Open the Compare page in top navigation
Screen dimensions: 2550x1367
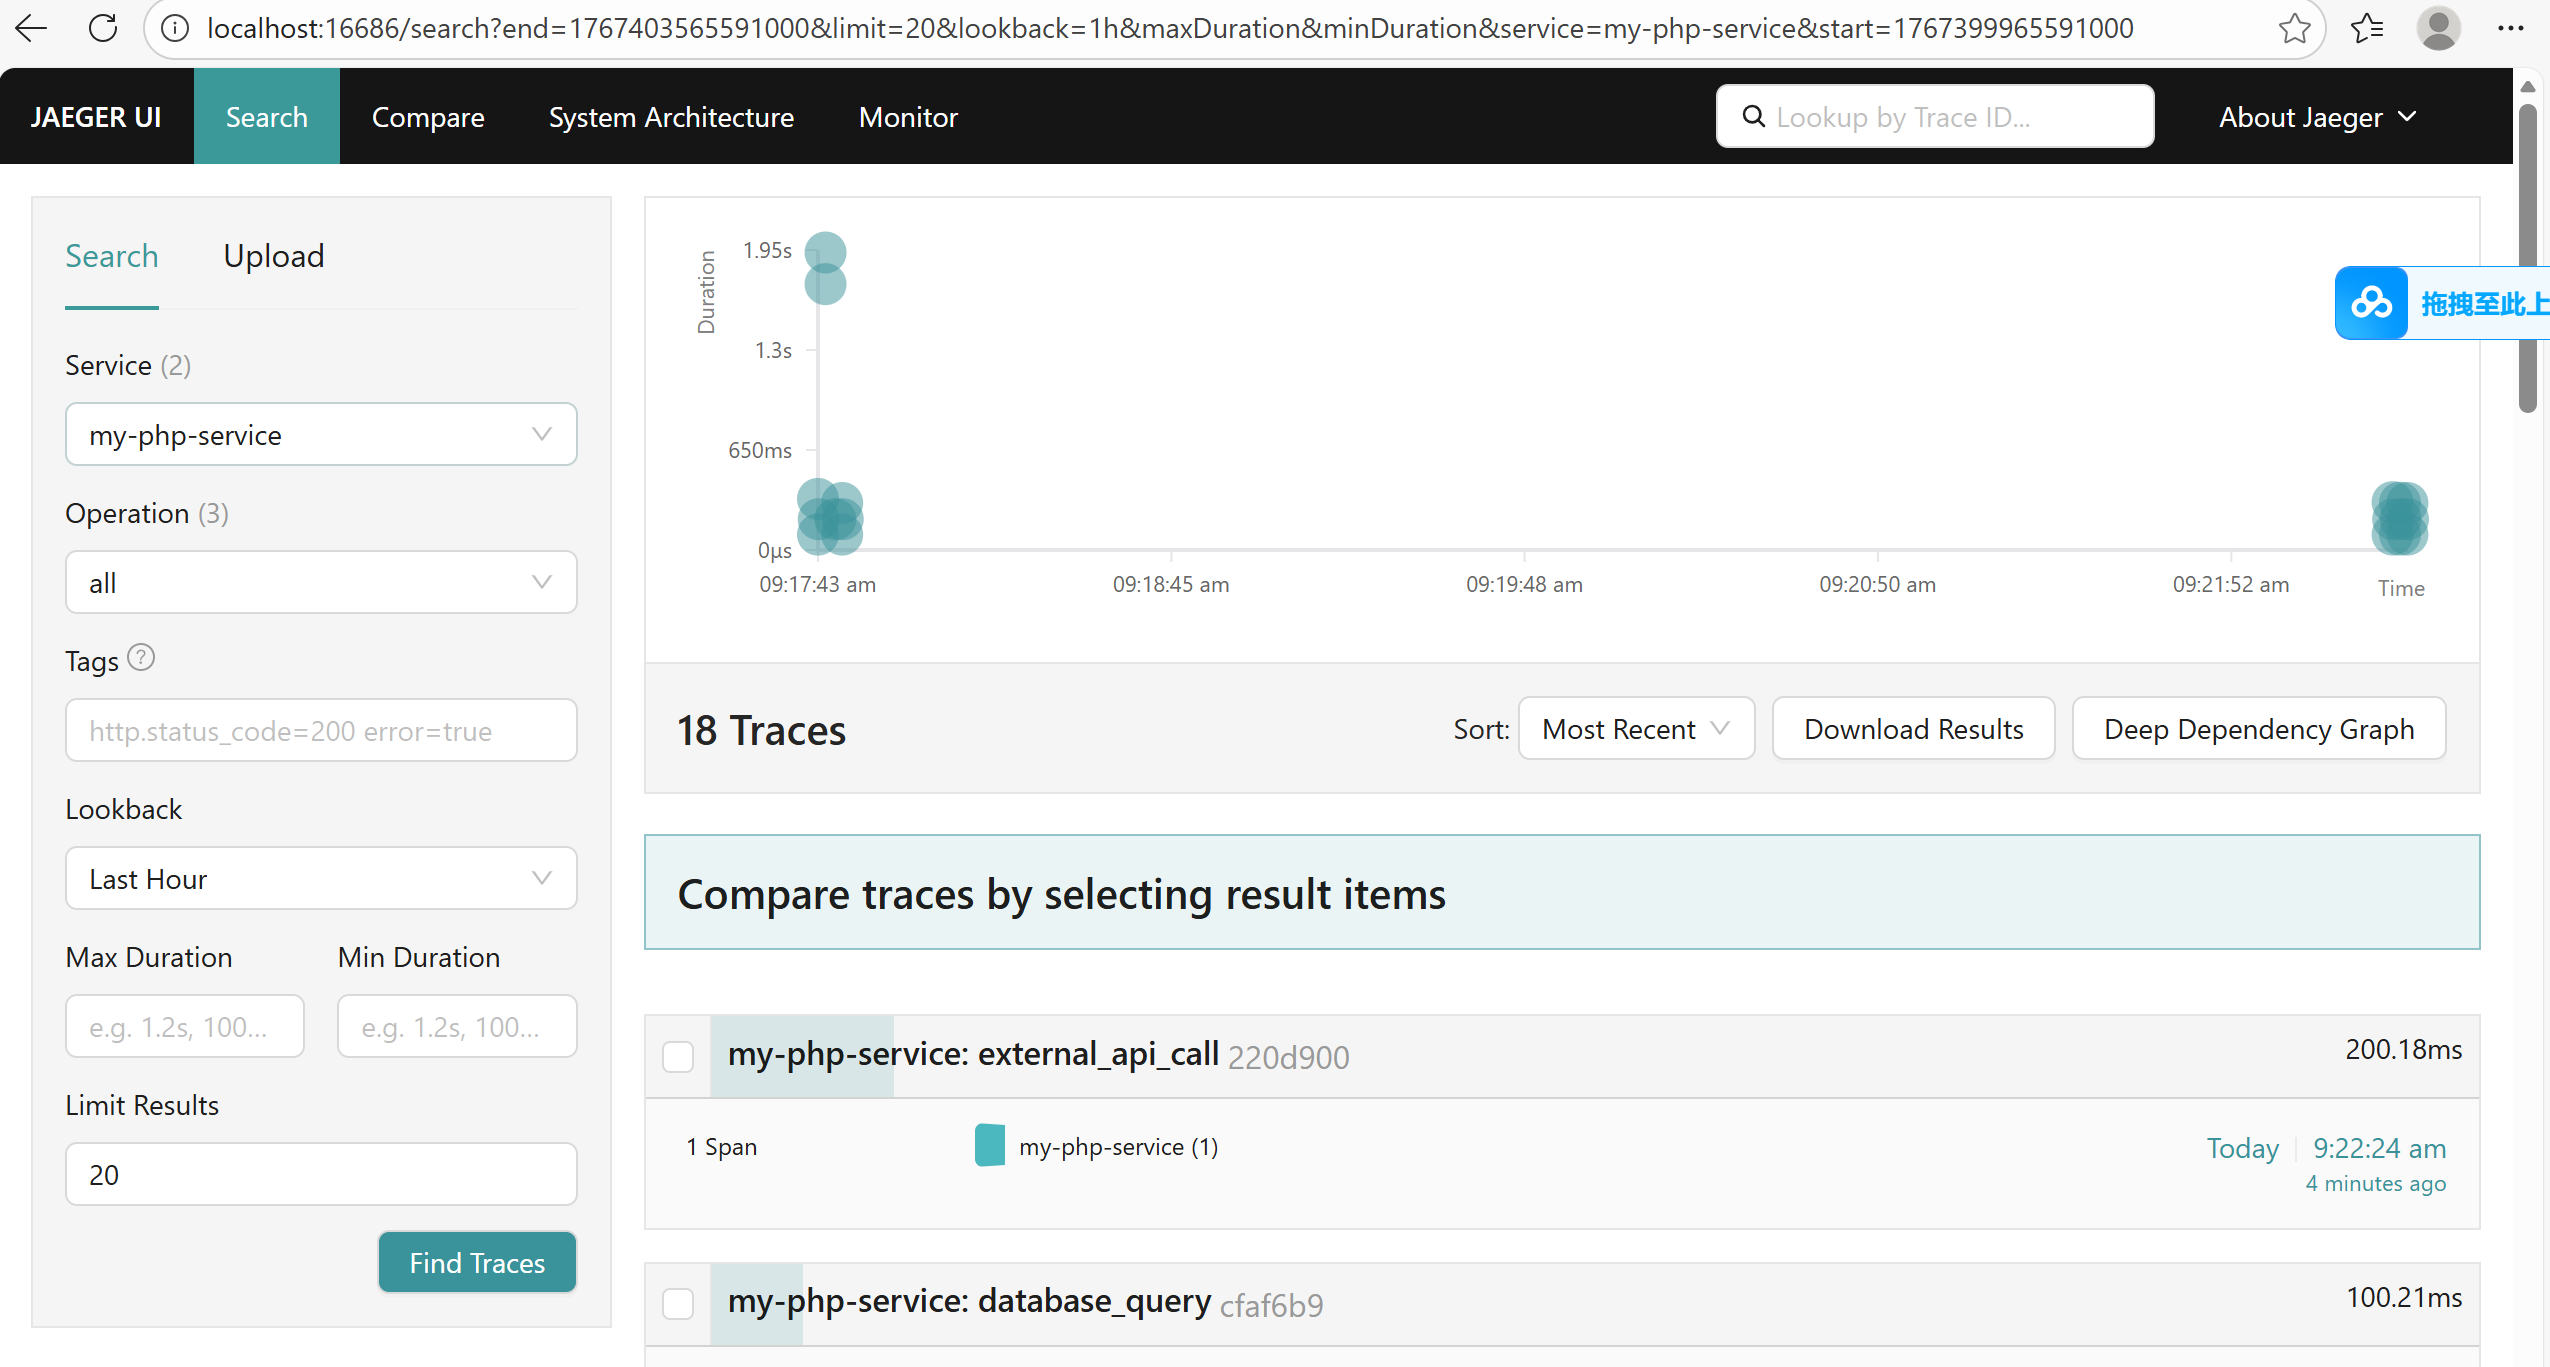428,117
